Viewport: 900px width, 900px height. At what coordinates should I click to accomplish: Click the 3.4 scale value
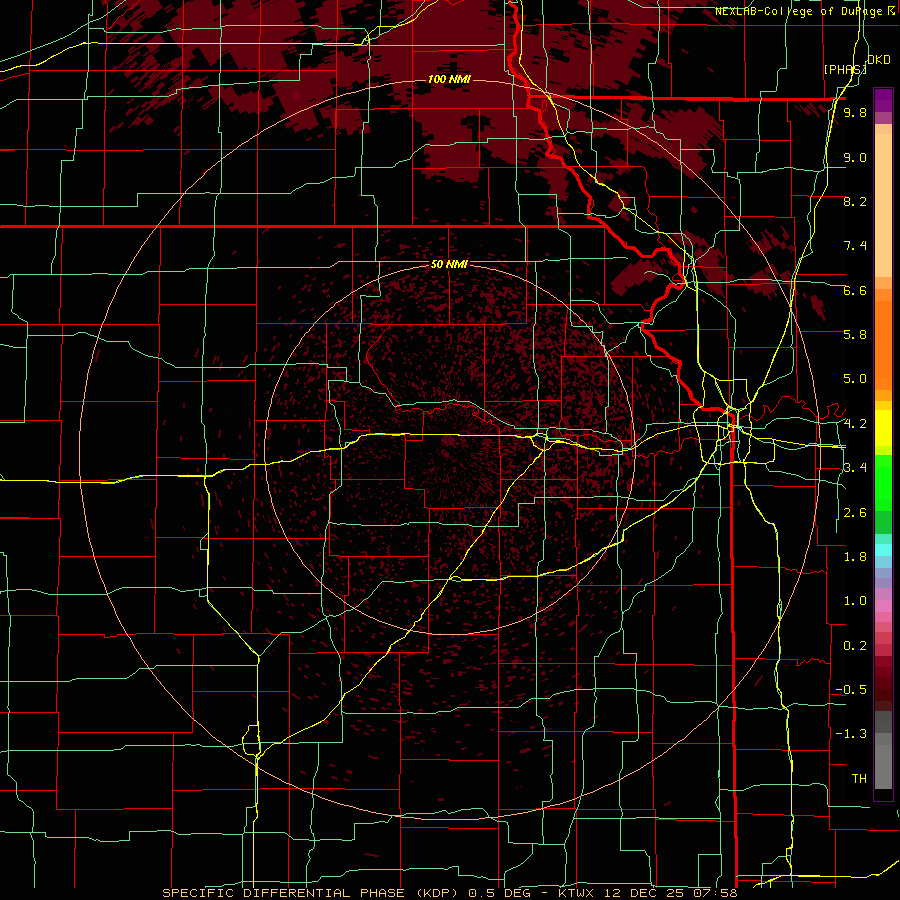[x=855, y=468]
